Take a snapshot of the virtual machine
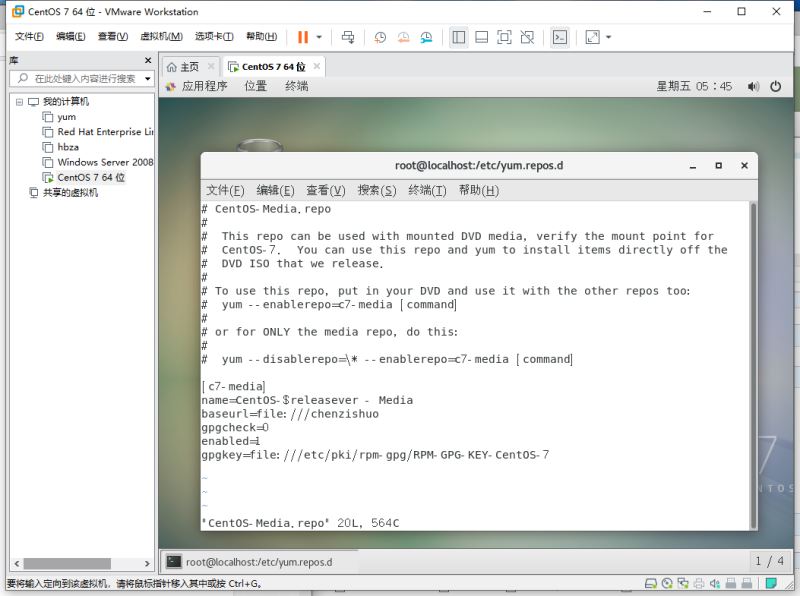Viewport: 800px width, 596px height. pyautogui.click(x=380, y=37)
